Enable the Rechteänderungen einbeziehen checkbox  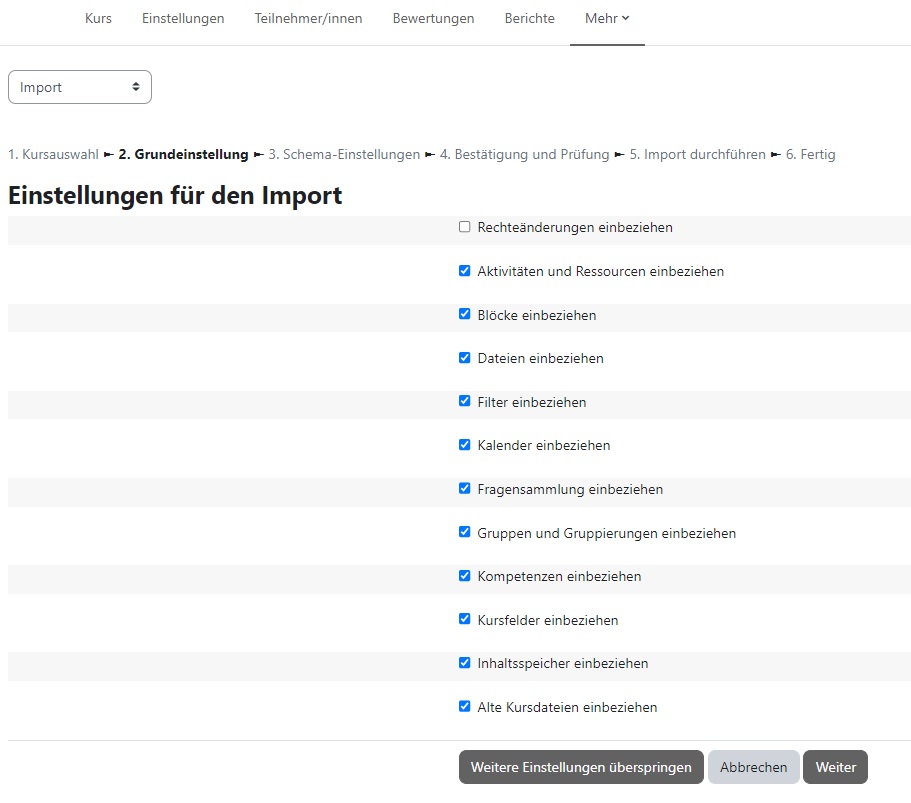464,226
